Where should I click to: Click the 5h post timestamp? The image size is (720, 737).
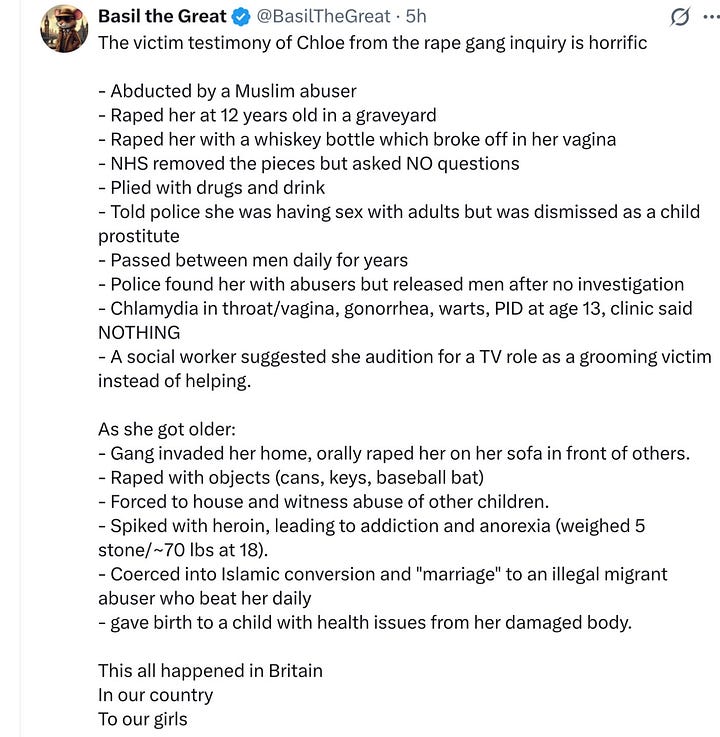(416, 16)
